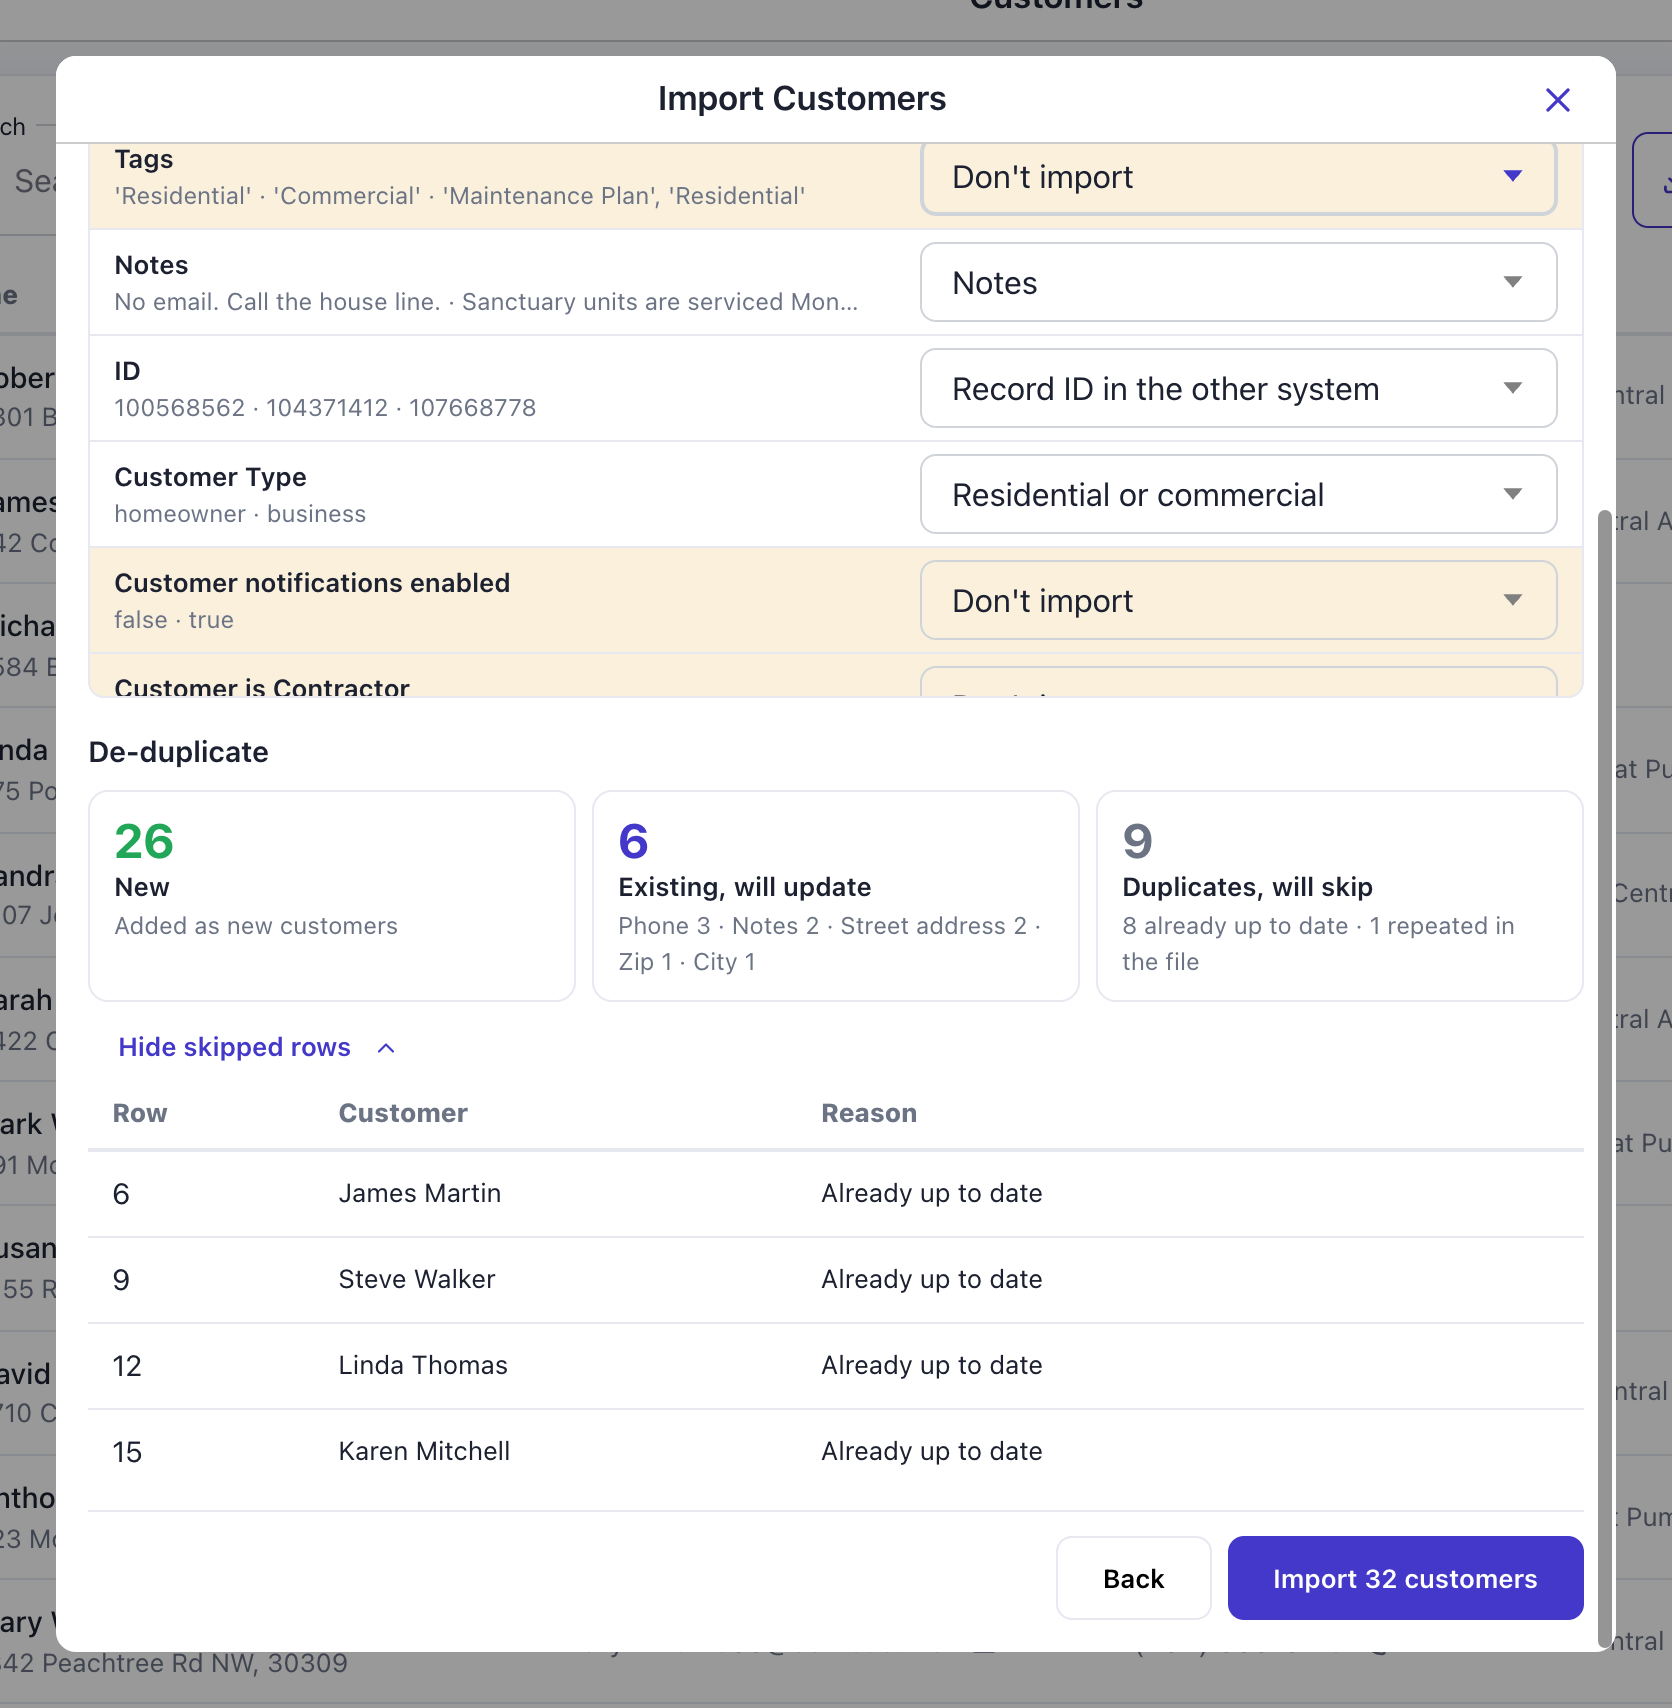The width and height of the screenshot is (1672, 1708).
Task: Click the Karen Mitchell skipped row
Action: (836, 1452)
